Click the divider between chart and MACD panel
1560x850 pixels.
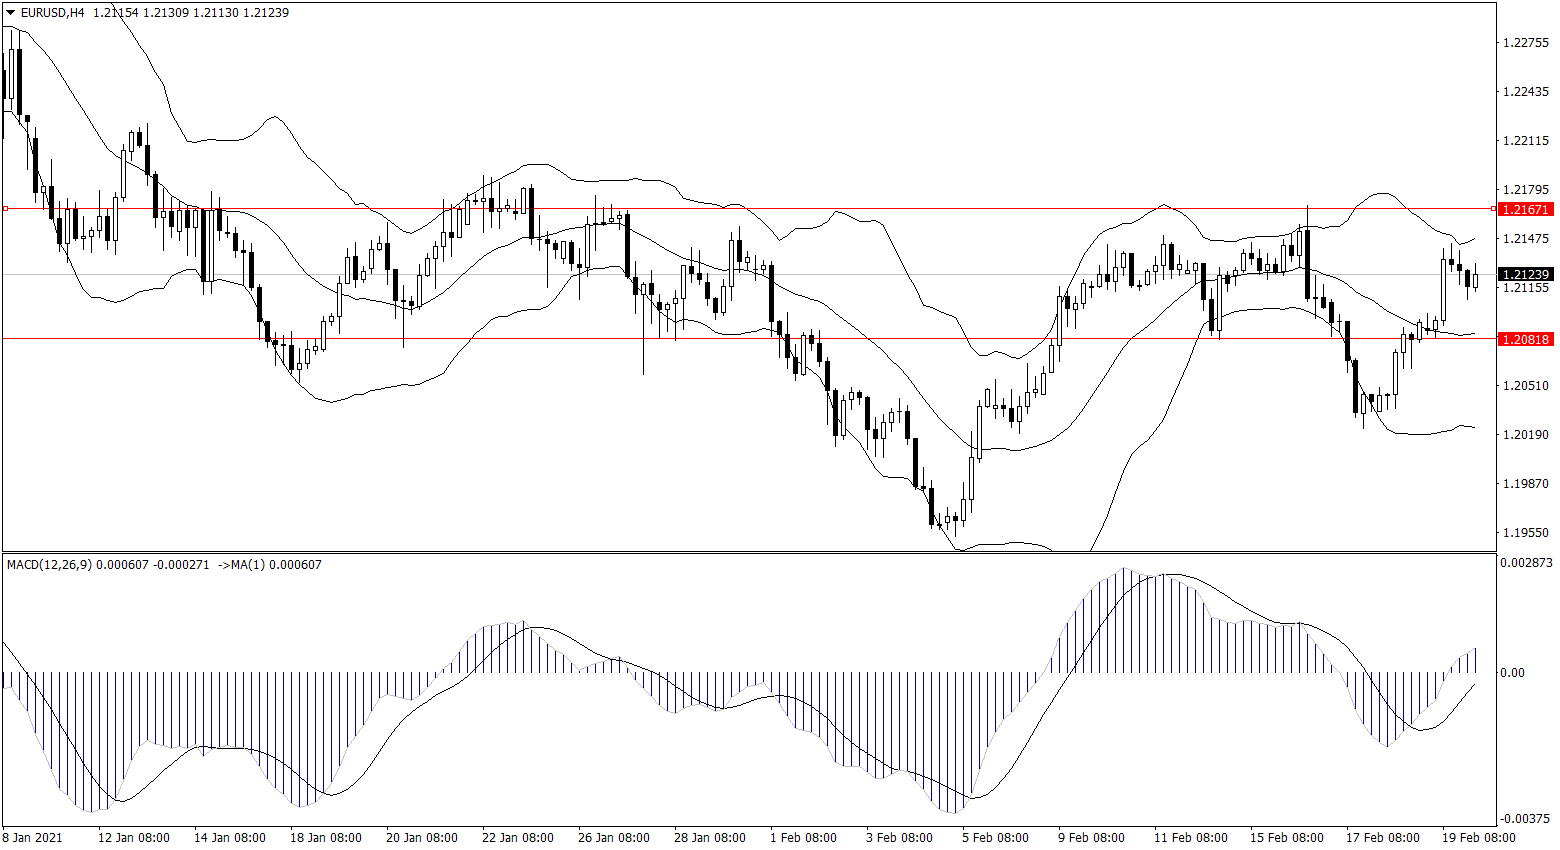[750, 552]
